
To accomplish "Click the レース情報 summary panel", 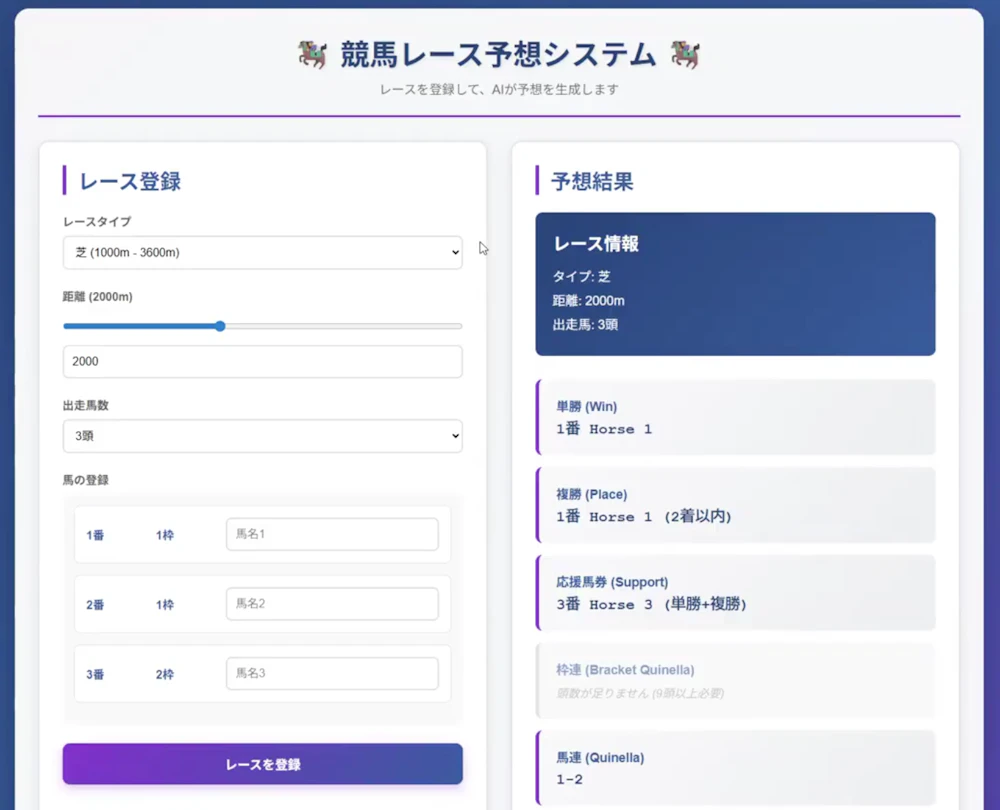I will click(x=736, y=284).
